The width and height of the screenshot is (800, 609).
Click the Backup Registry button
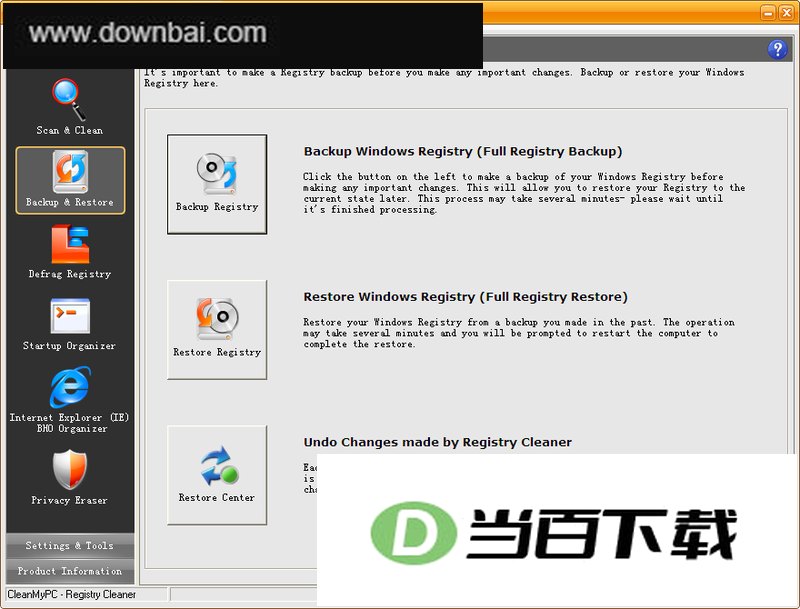217,184
